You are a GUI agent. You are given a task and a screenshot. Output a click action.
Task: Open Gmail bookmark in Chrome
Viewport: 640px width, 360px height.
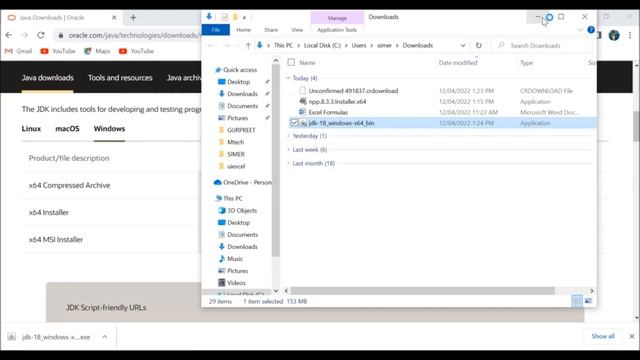click(18, 51)
